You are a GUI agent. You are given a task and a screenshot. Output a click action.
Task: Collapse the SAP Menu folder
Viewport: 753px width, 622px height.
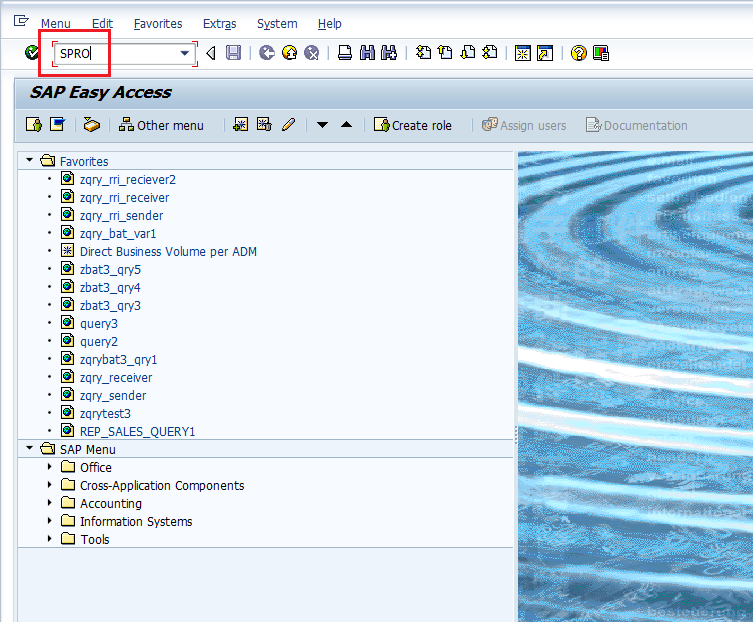[x=30, y=448]
